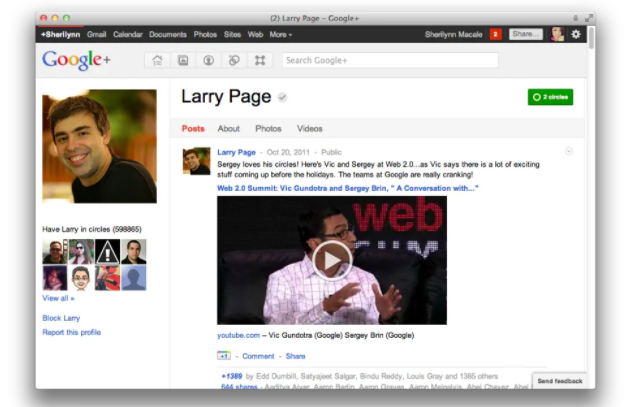626x407 pixels.
Task: Open the Games icon in toolbar
Action: click(x=259, y=60)
